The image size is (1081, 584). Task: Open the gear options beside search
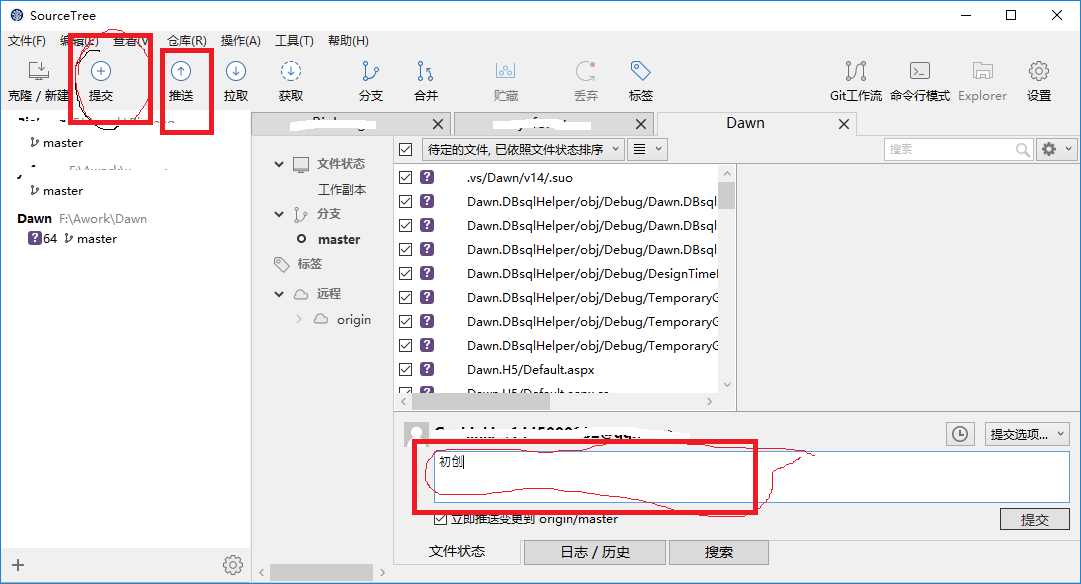pyautogui.click(x=1056, y=149)
